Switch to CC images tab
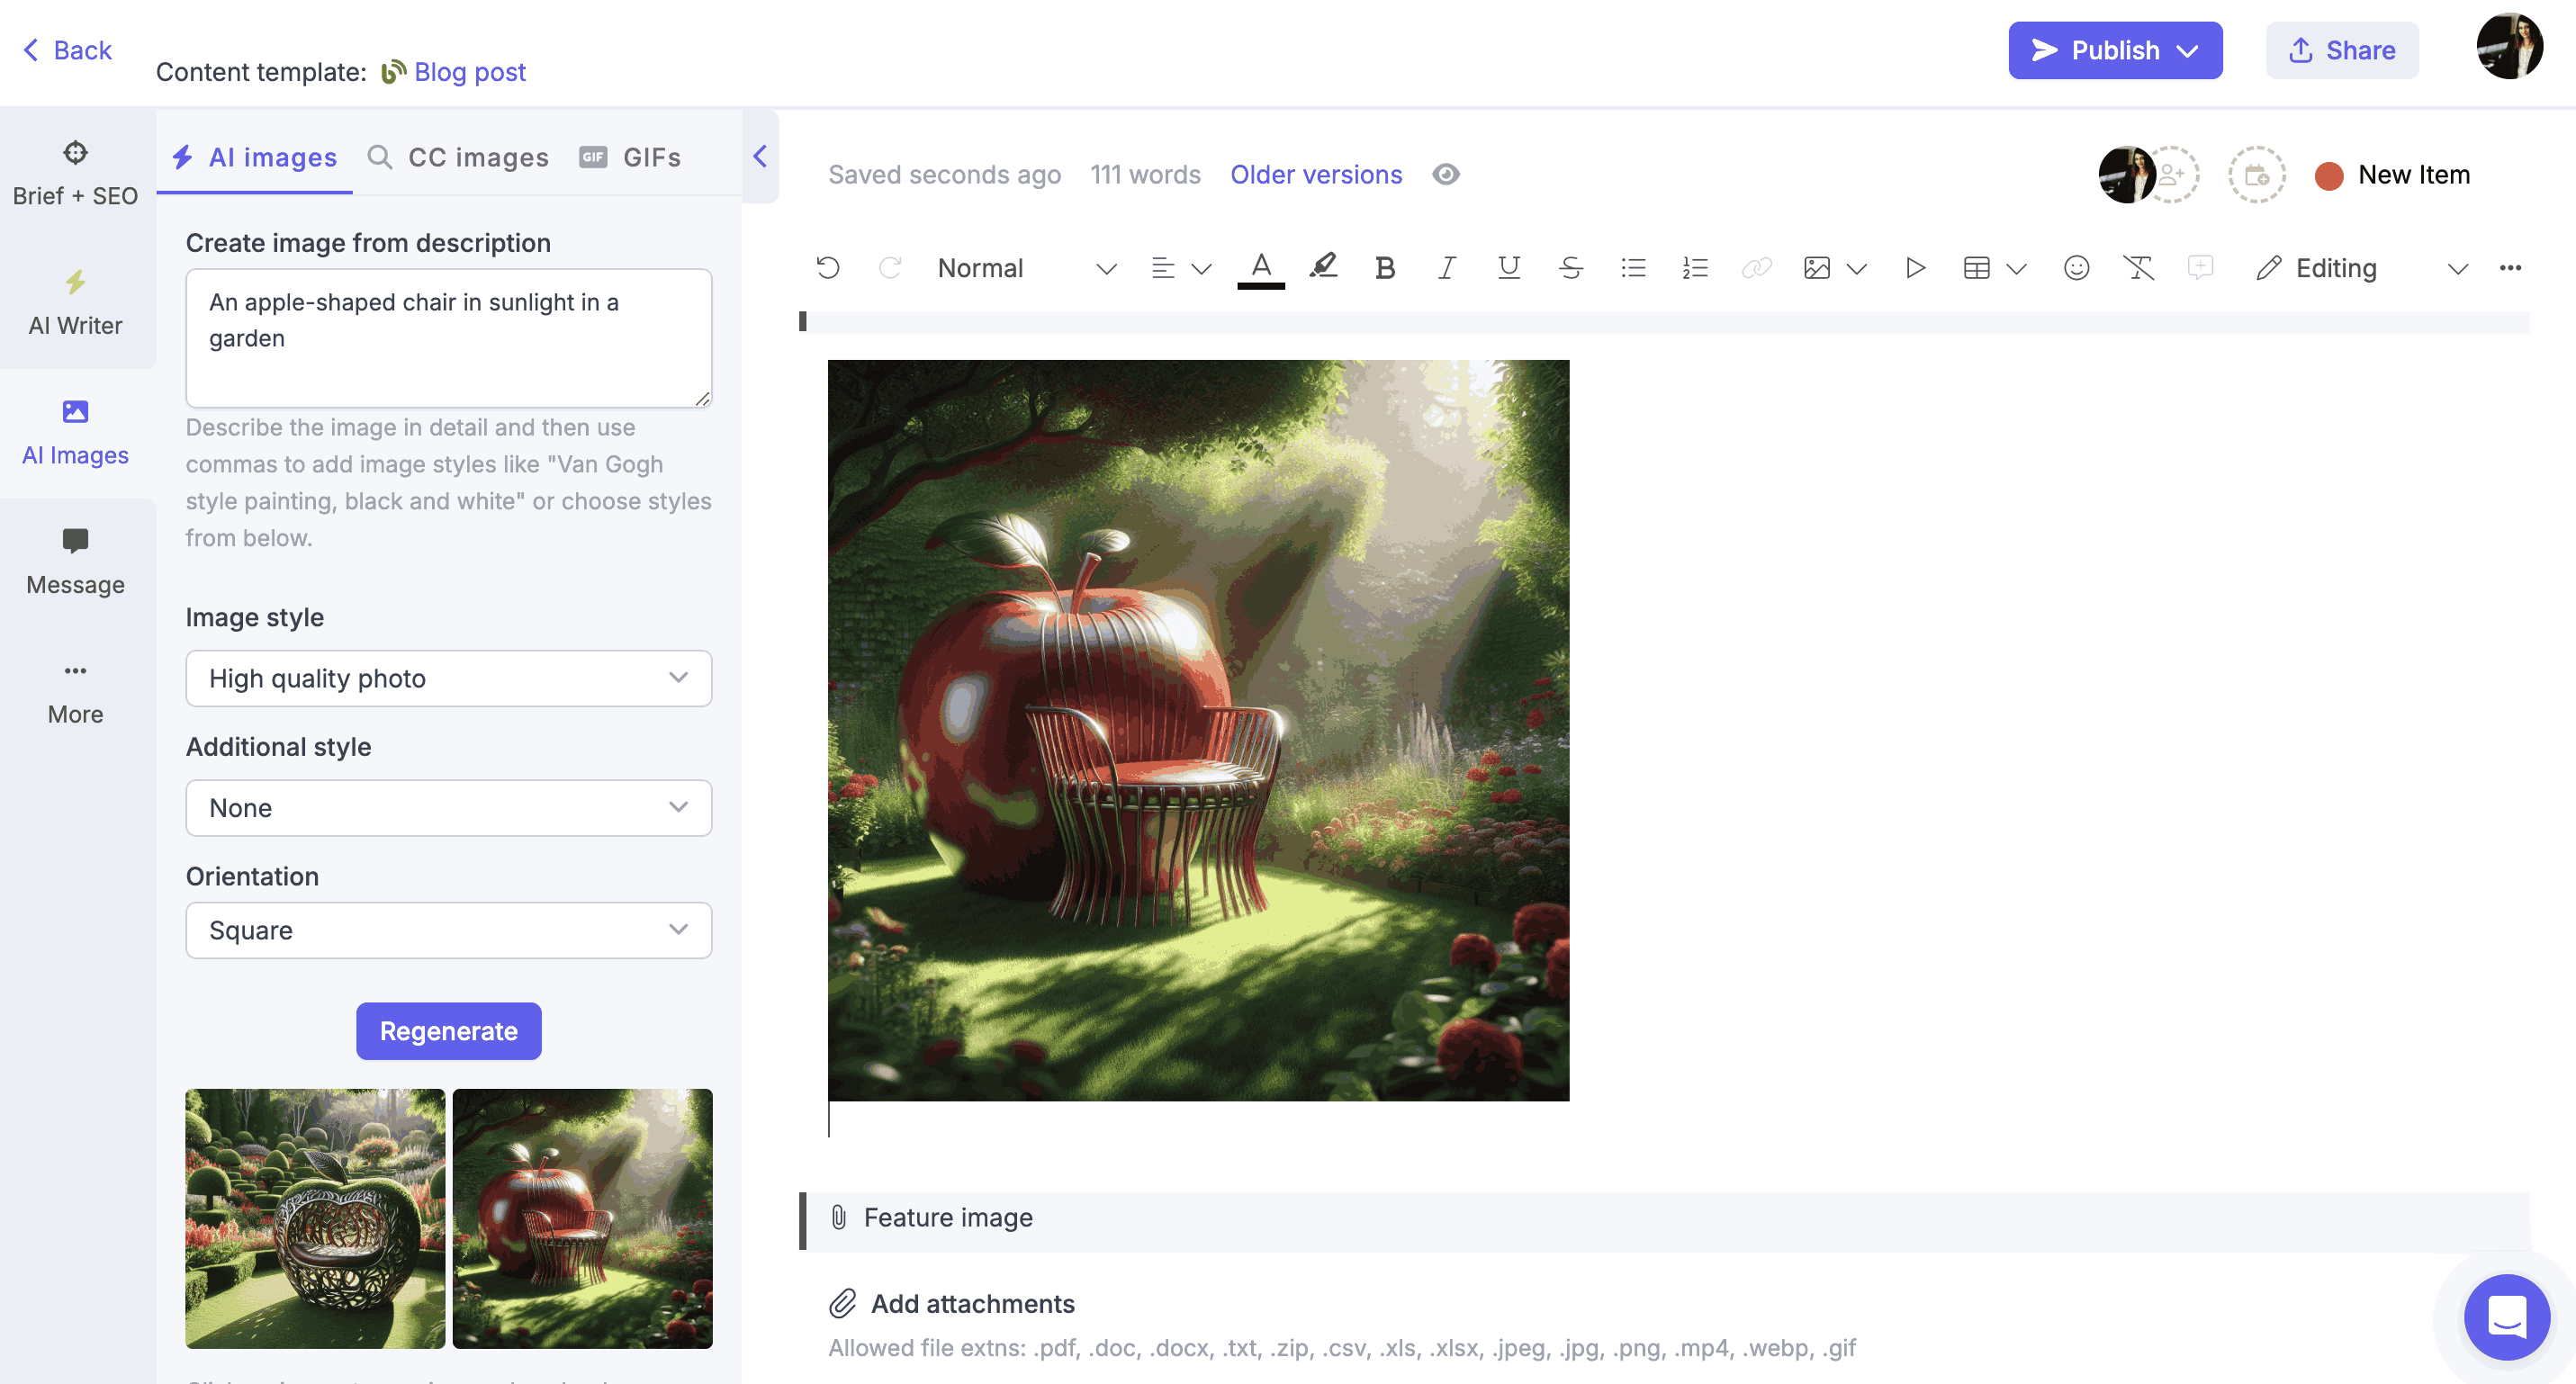2576x1384 pixels. click(459, 157)
